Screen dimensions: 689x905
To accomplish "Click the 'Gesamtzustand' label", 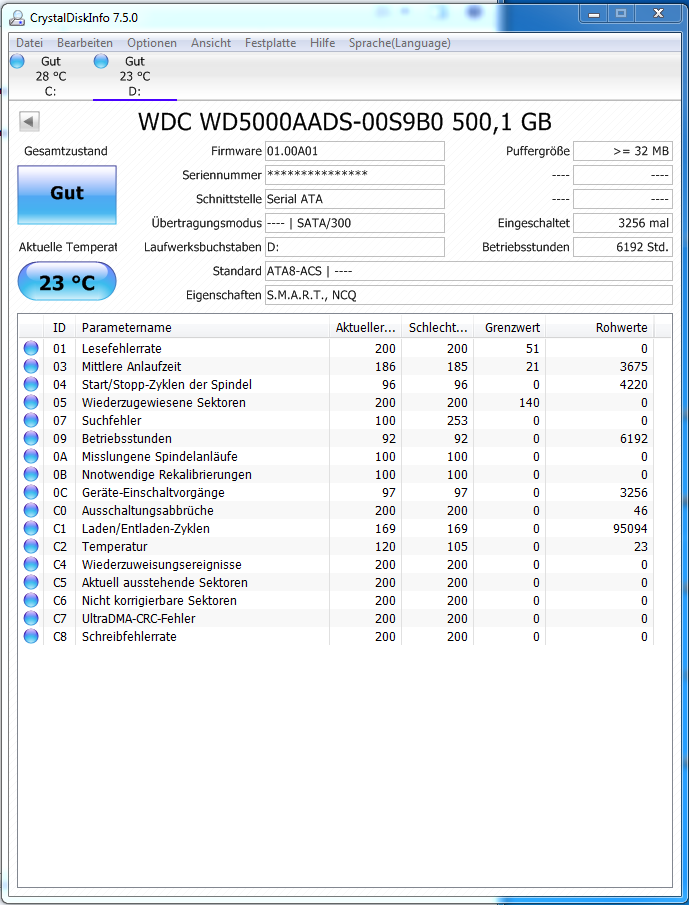I will 66,151.
